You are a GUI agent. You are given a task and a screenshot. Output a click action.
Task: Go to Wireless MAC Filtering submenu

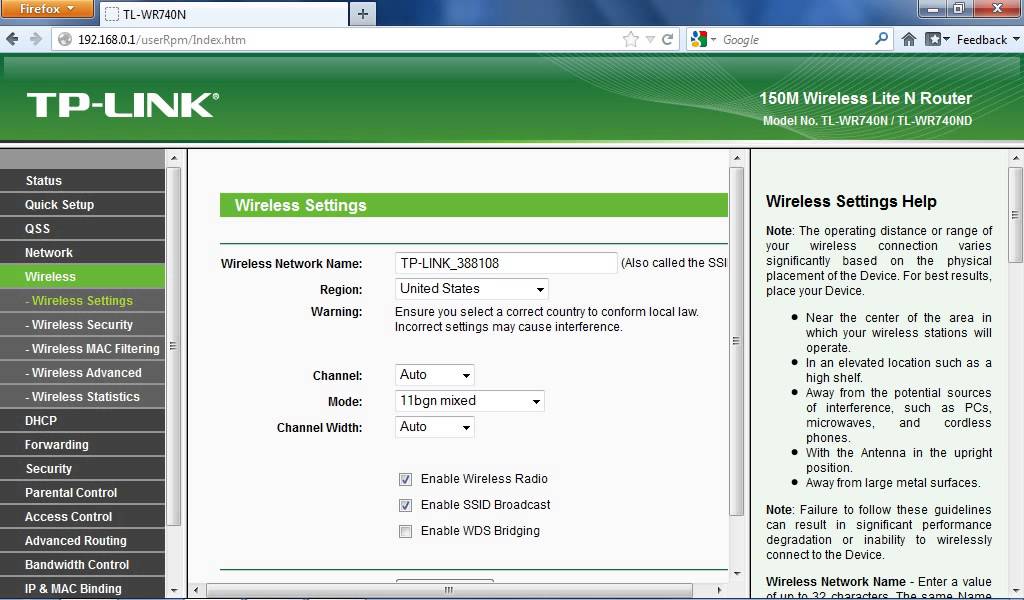tap(82, 349)
